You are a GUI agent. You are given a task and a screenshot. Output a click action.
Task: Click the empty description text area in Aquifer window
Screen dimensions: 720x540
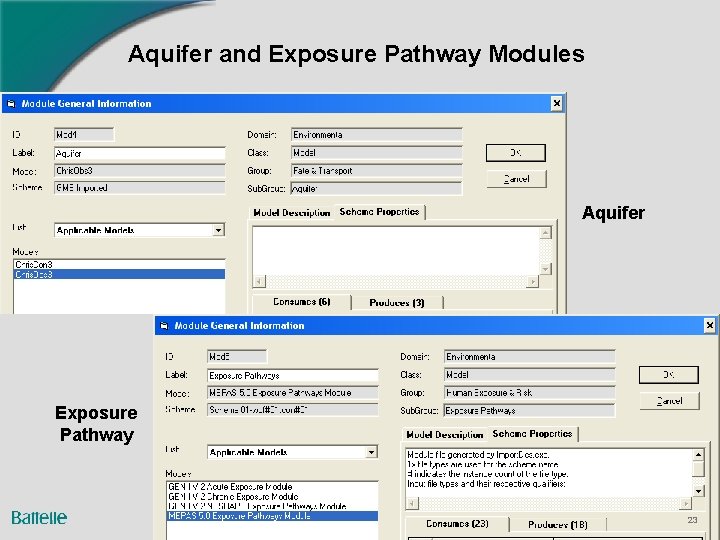tap(396, 251)
